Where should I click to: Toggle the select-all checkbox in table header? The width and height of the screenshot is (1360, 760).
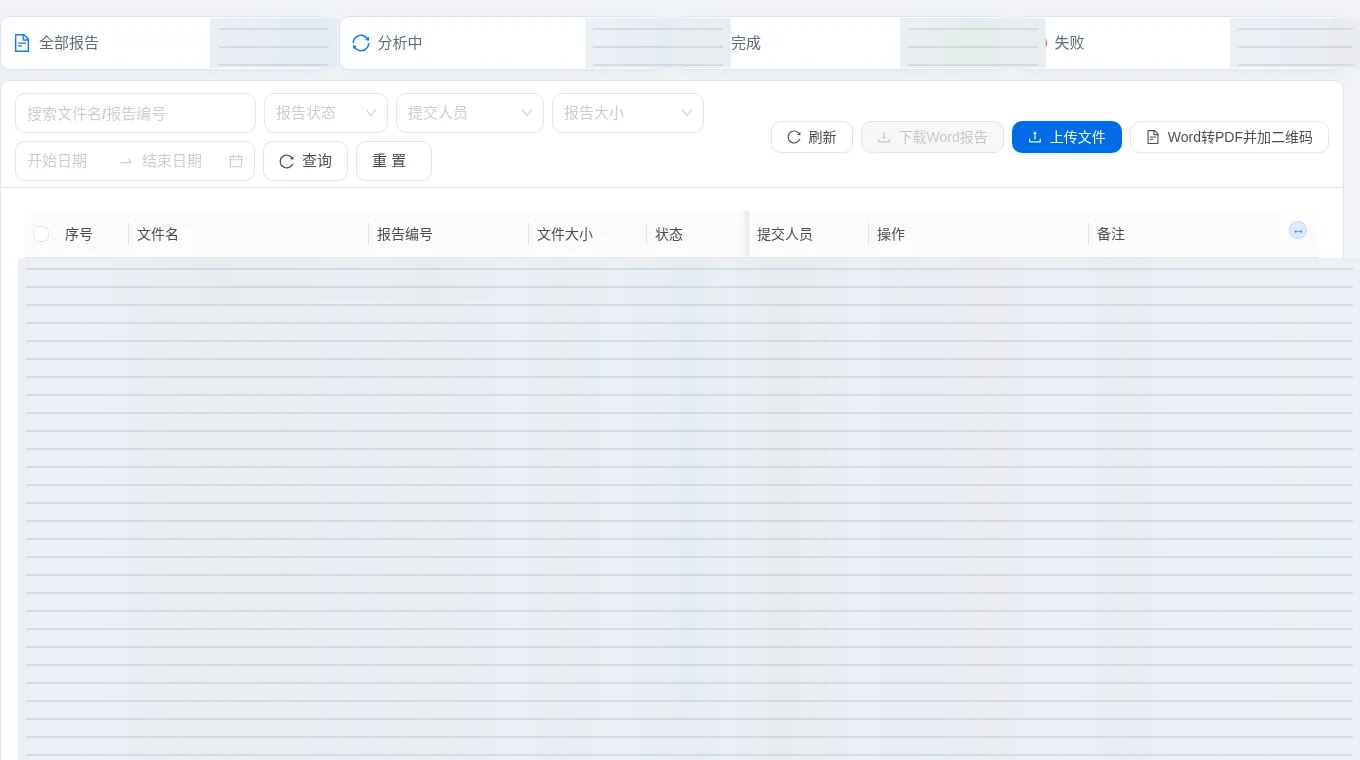[41, 234]
